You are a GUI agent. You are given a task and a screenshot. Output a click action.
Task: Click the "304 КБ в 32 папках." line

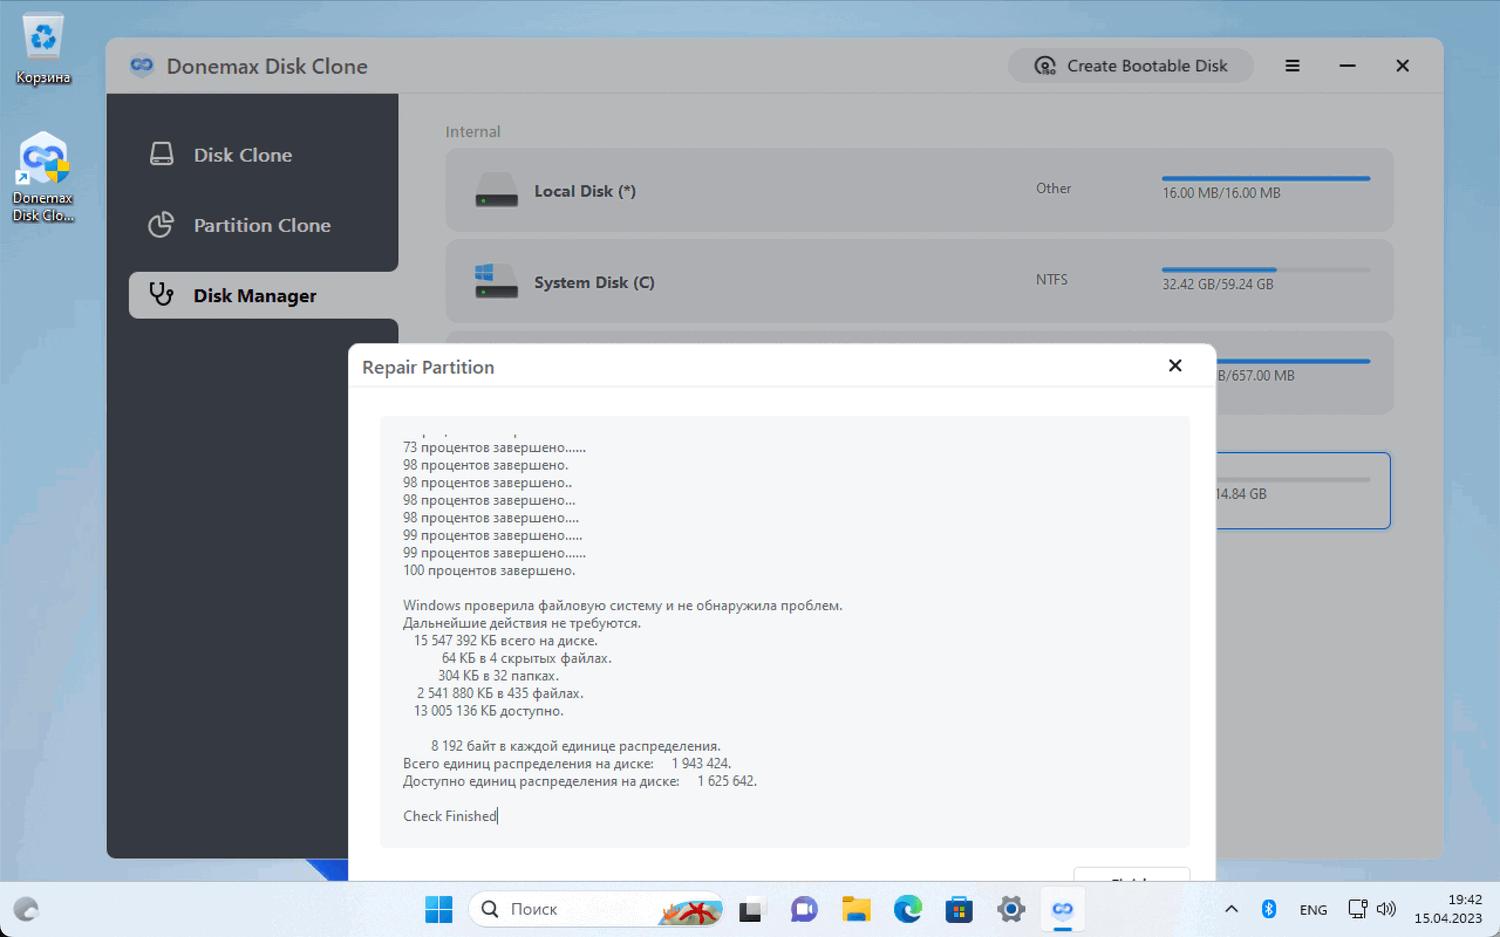coord(498,676)
